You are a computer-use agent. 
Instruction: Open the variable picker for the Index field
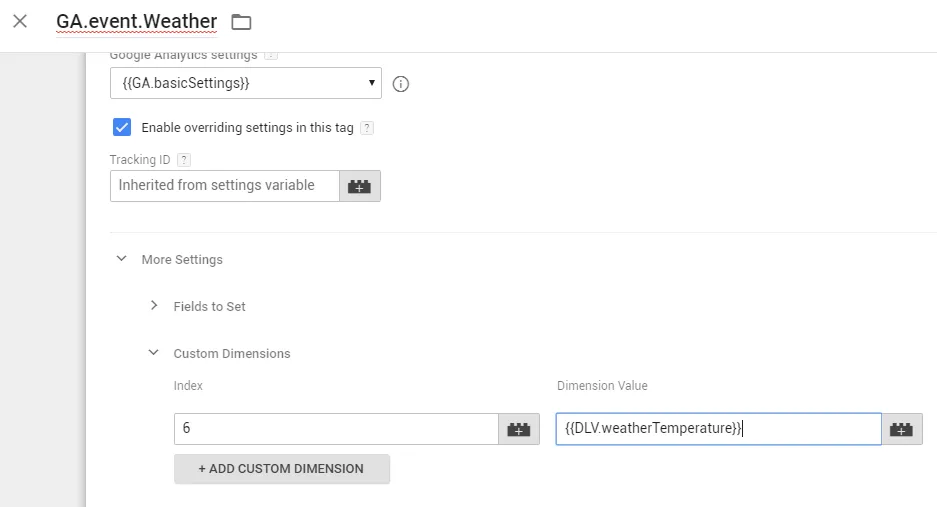coord(519,429)
